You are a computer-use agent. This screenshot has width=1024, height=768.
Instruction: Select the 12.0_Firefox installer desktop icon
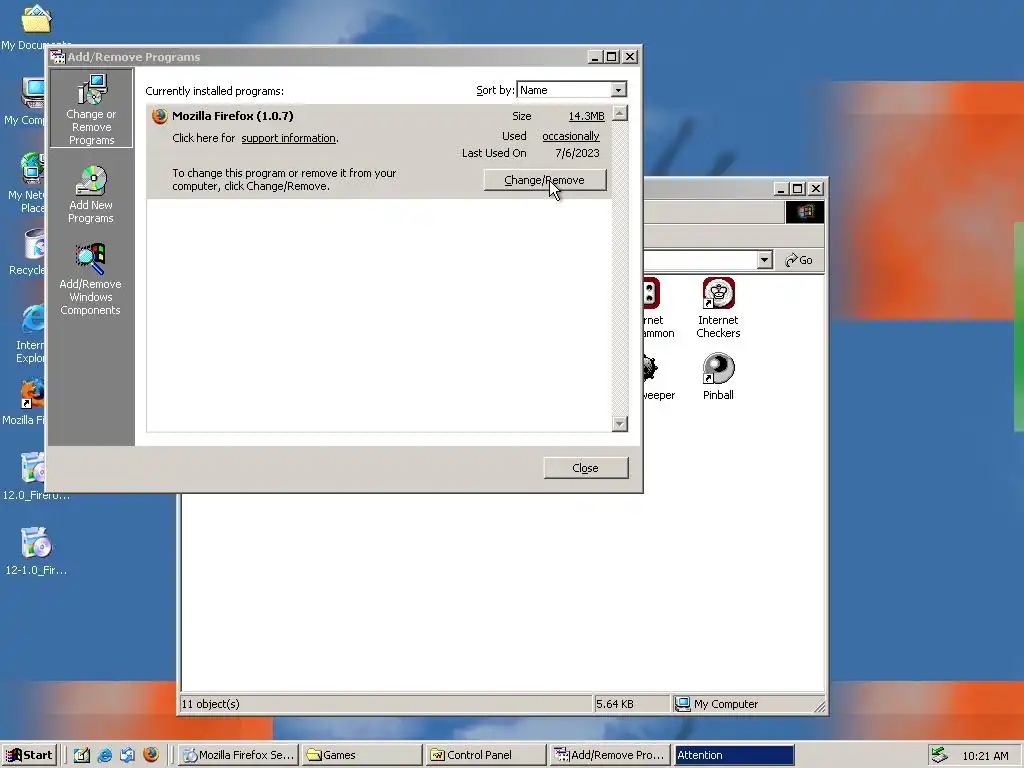[x=35, y=477]
